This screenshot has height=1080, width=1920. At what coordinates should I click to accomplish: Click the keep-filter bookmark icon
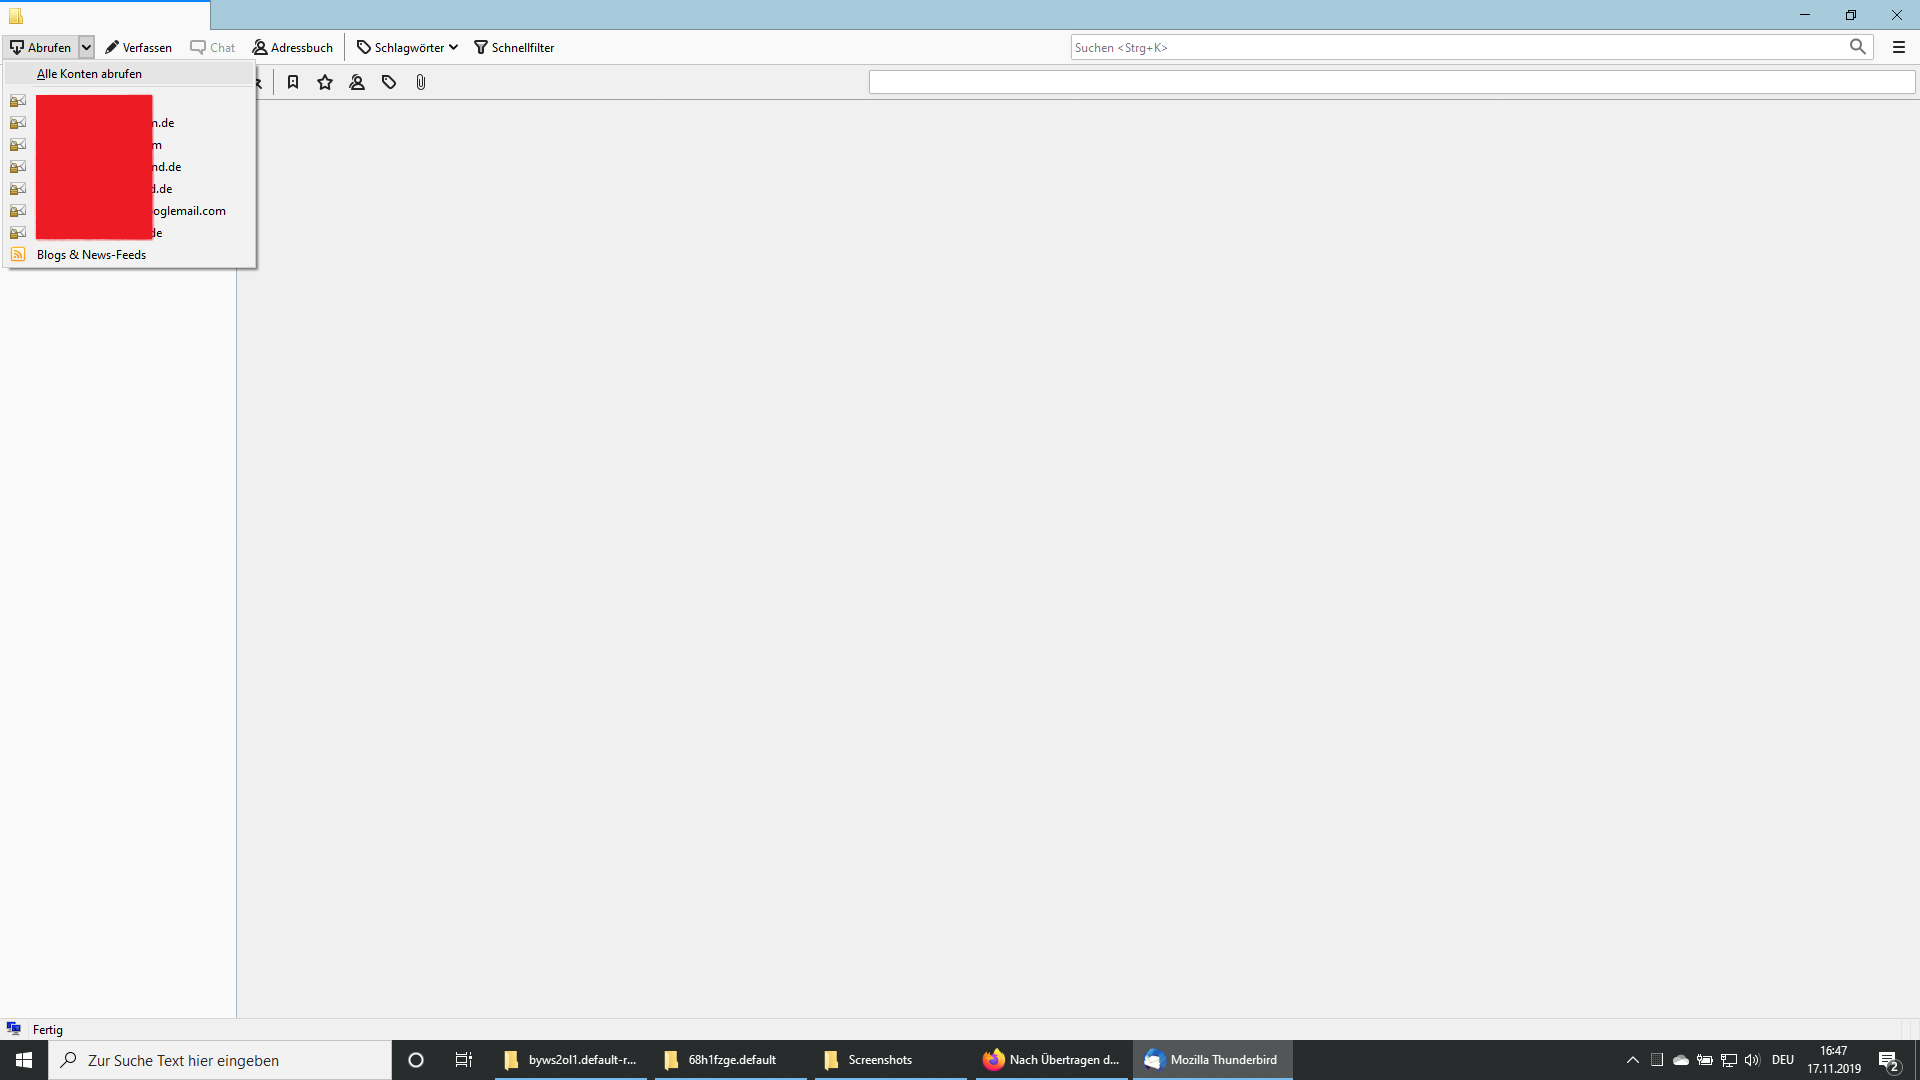(293, 83)
